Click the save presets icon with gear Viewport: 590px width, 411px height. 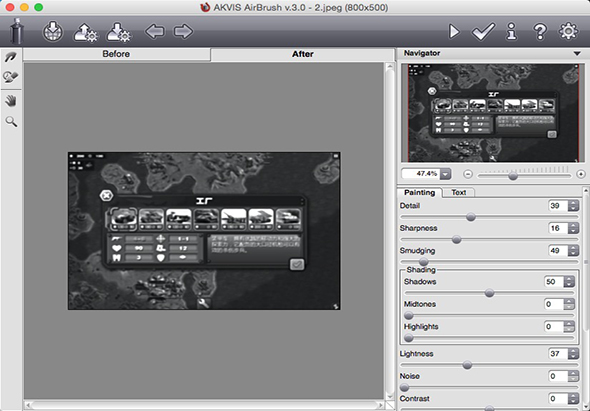click(x=119, y=32)
